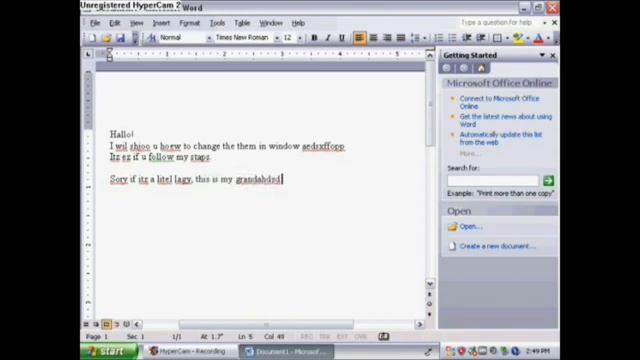Image resolution: width=640 pixels, height=360 pixels.
Task: Open the Style dropdown showing Normal
Action: click(209, 38)
